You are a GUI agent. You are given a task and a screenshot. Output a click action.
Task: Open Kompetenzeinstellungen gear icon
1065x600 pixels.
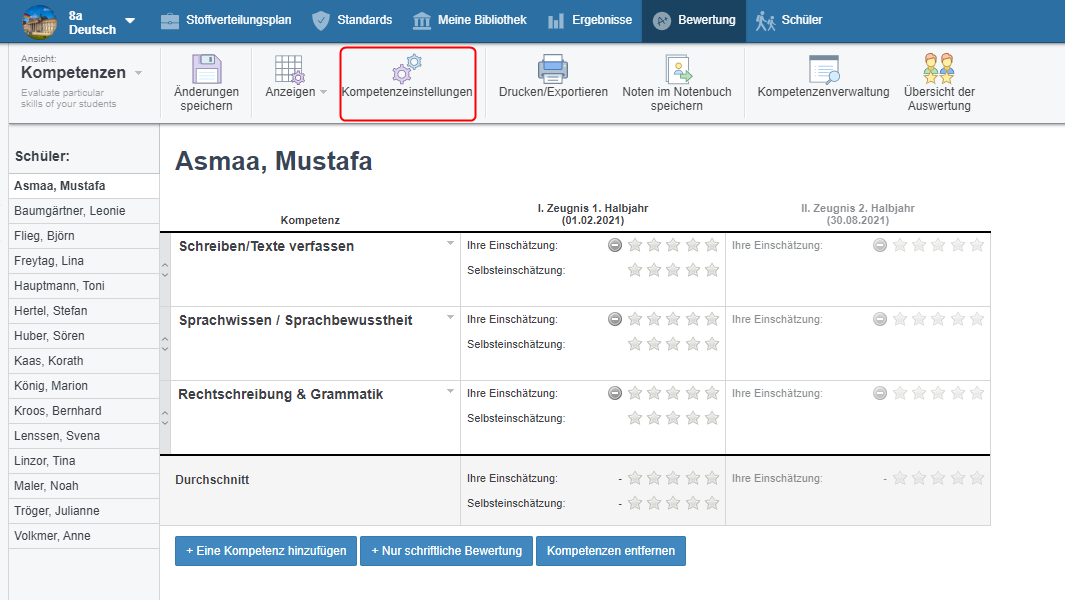407,69
